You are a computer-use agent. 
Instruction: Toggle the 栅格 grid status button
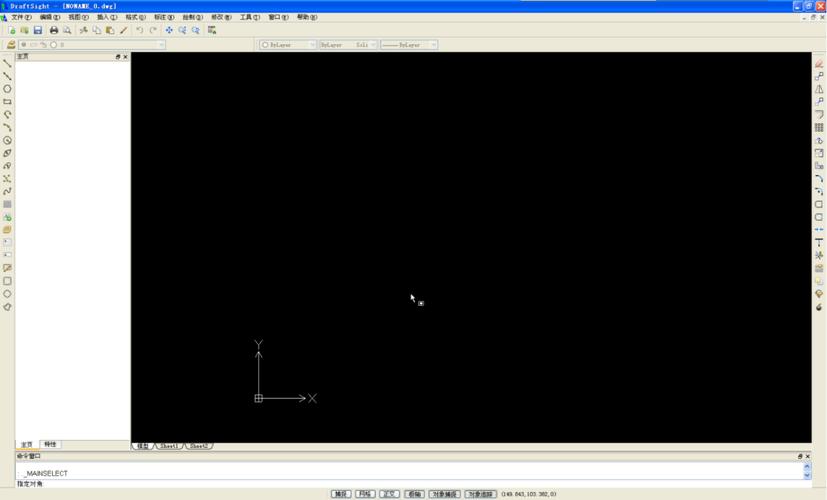pos(365,494)
